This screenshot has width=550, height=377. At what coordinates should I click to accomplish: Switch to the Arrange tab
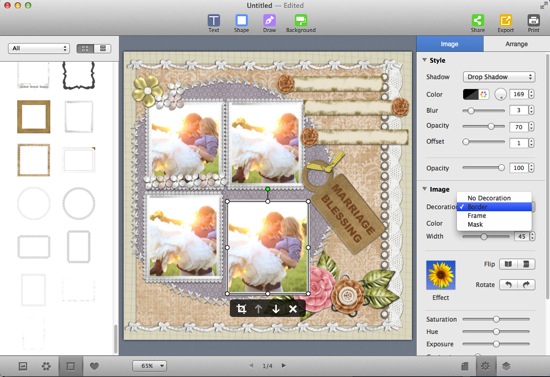[516, 44]
